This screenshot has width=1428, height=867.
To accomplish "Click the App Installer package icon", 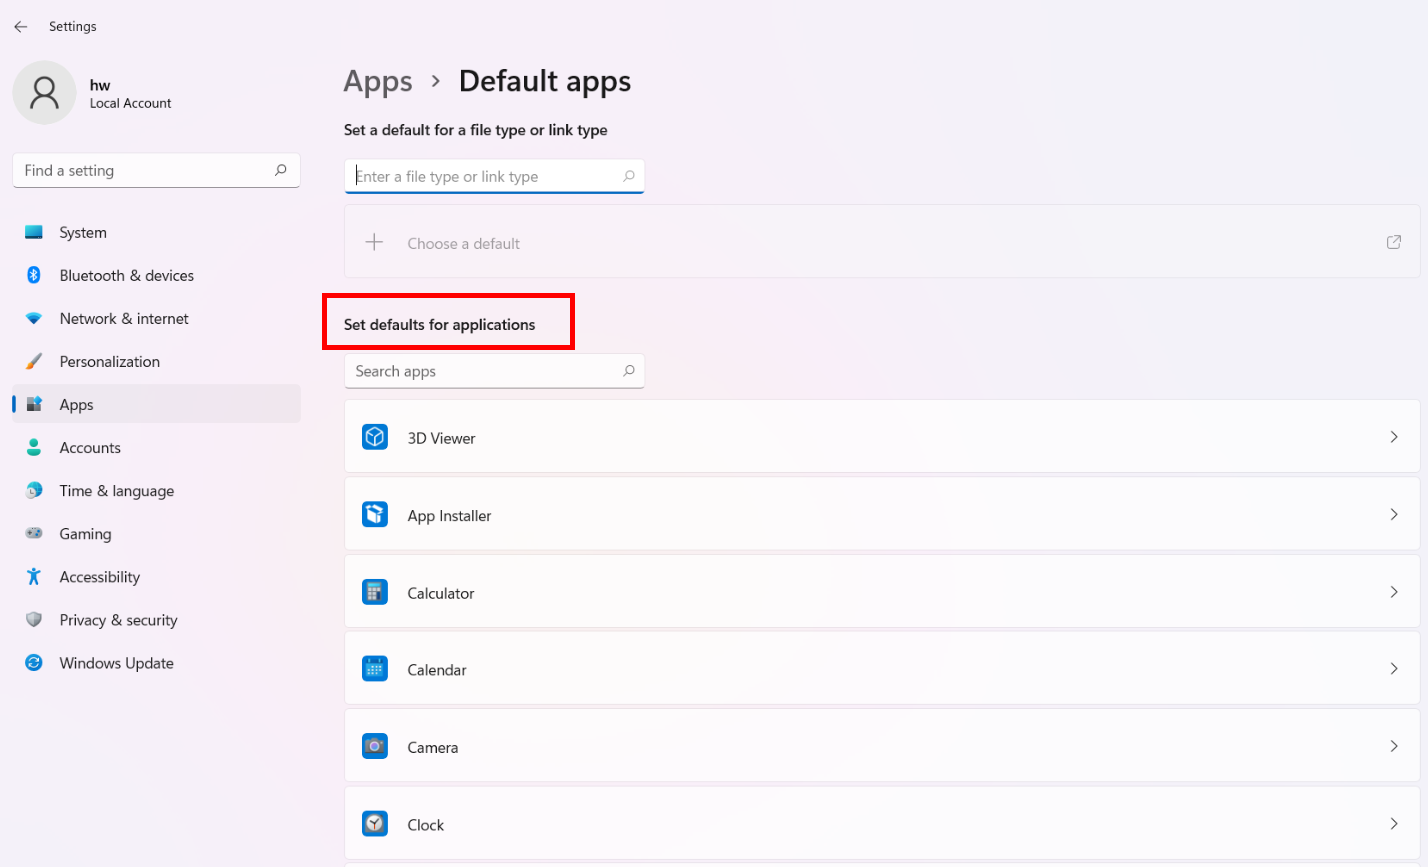I will [x=375, y=514].
